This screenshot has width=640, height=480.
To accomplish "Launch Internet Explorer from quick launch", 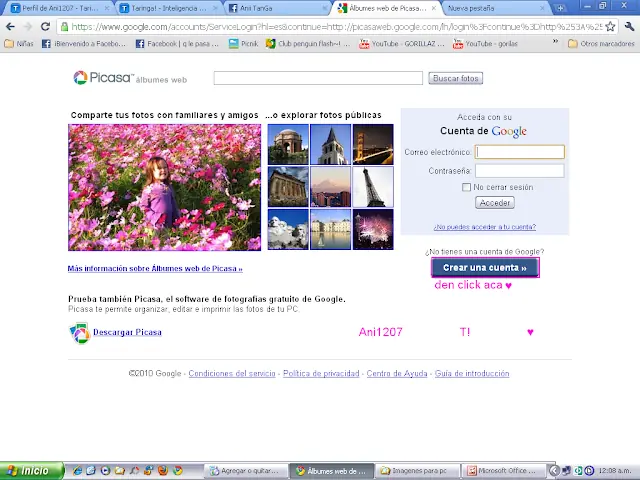I will pyautogui.click(x=77, y=471).
